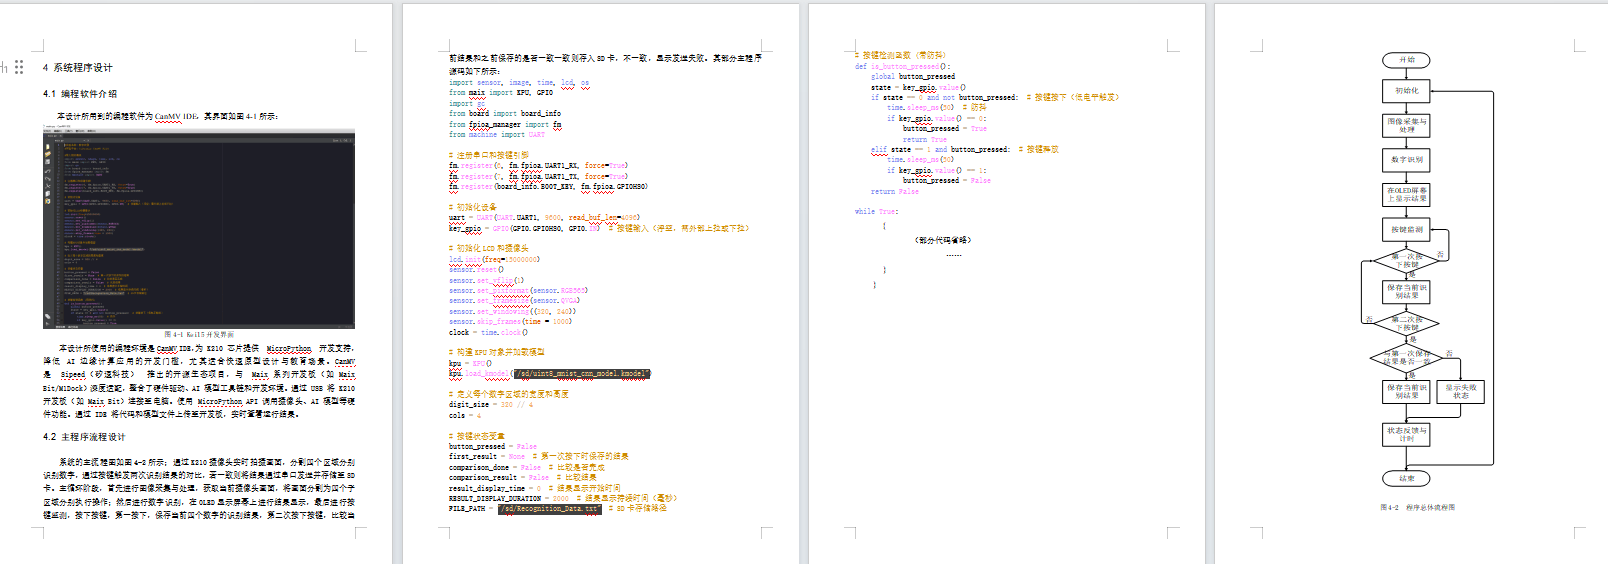Click the 'while True:' code line
Screen dimensions: 1608x564
tap(876, 212)
